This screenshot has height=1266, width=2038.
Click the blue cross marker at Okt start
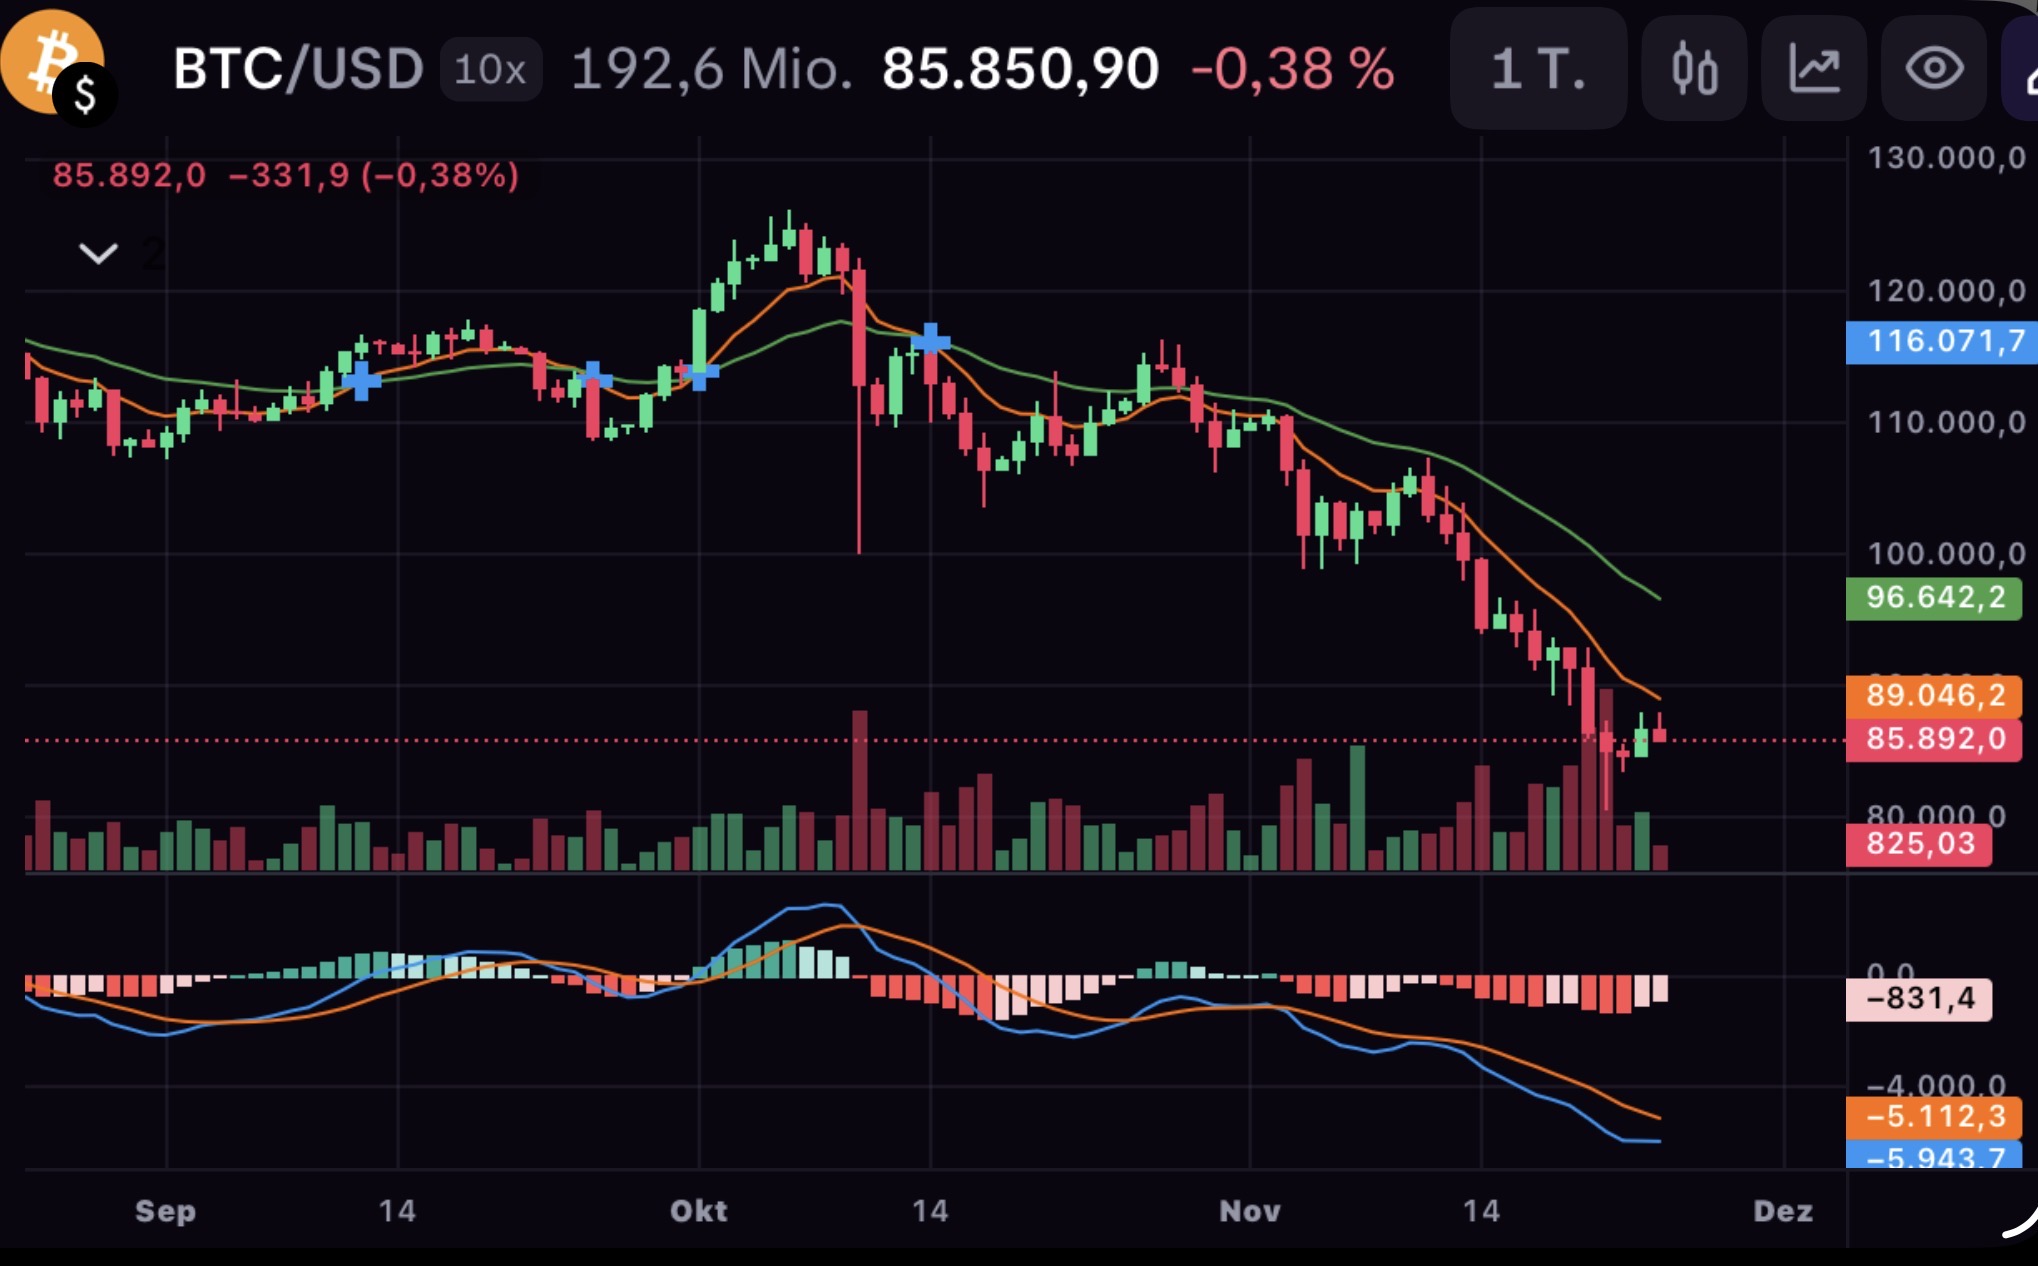699,374
